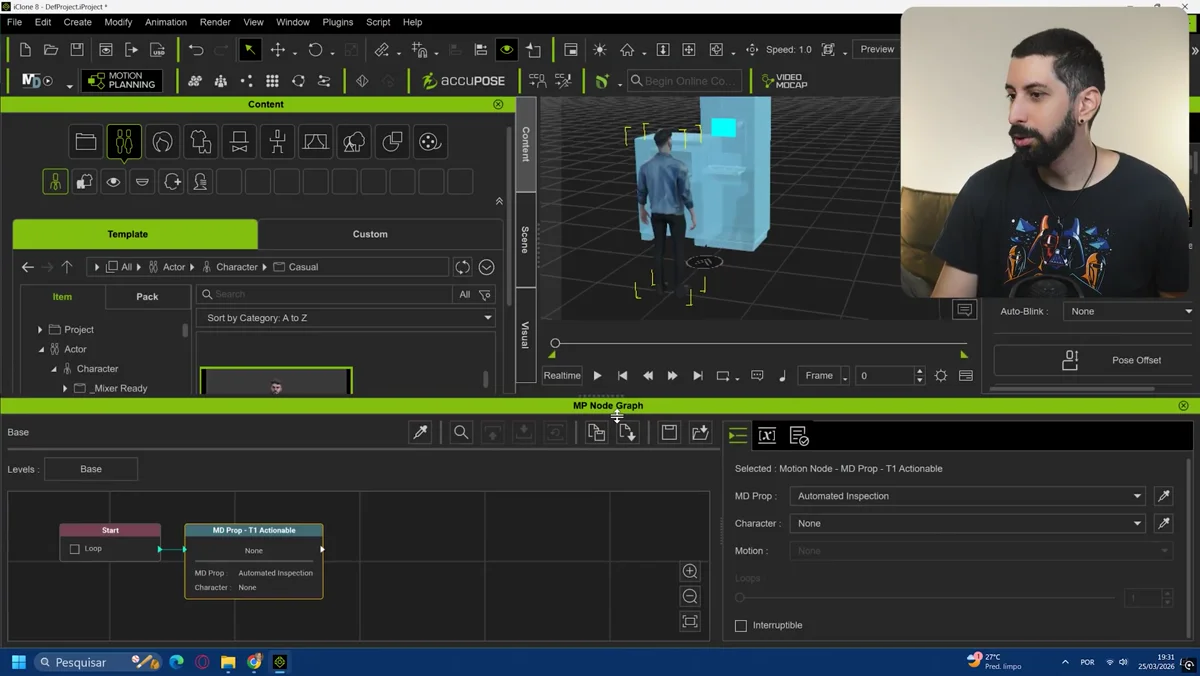Toggle the Realtime playback mode
Screen dimensions: 1200x676
[562, 376]
